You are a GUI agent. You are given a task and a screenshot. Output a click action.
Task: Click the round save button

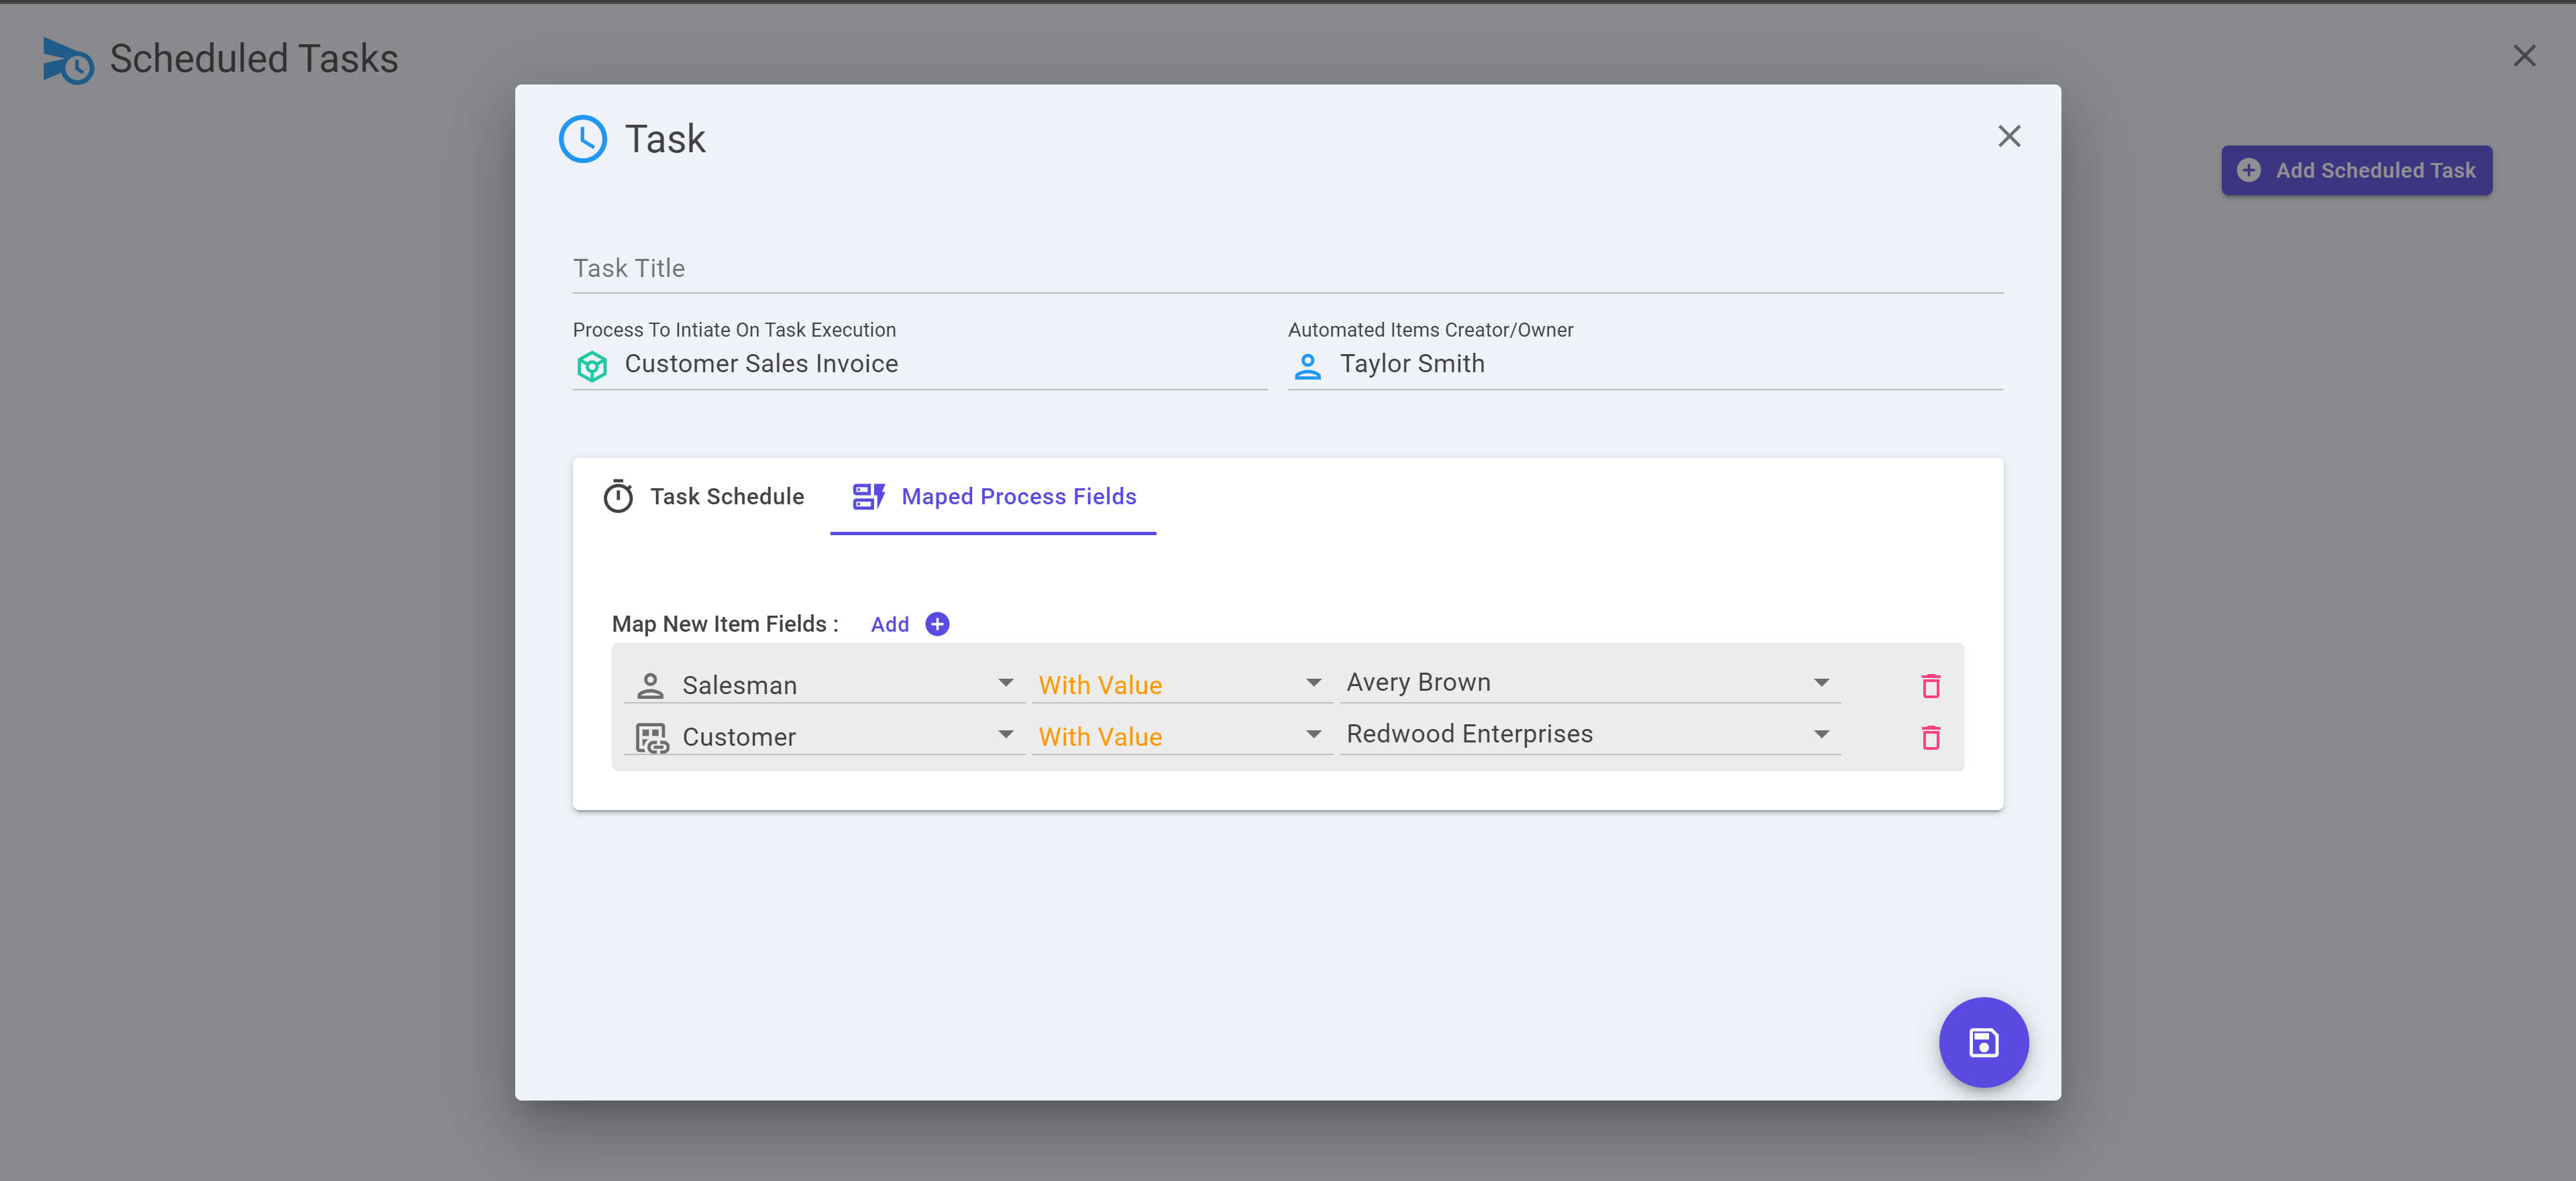[1983, 1043]
